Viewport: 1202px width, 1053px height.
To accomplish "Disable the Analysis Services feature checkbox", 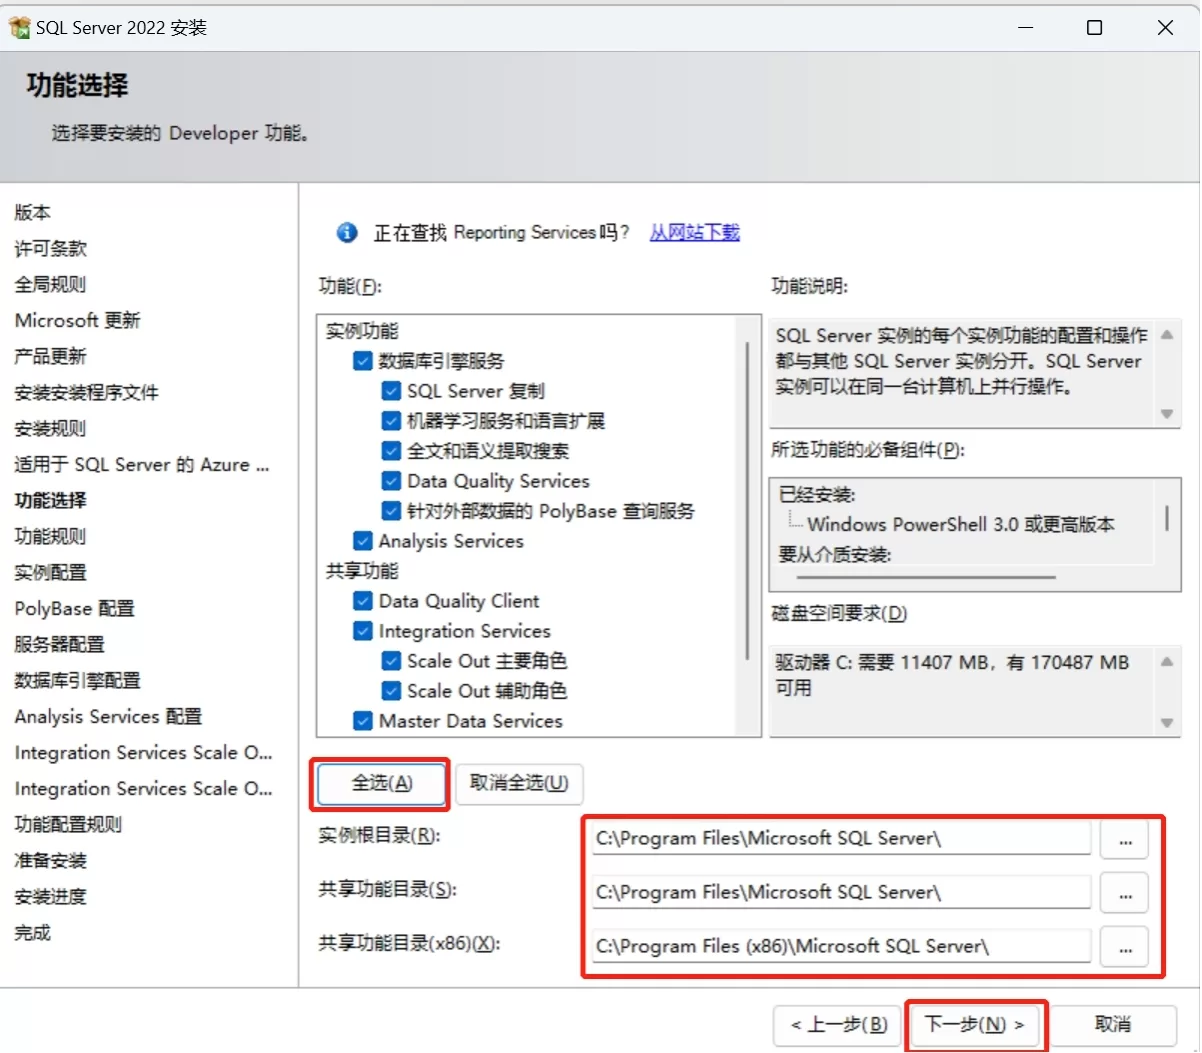I will tap(363, 541).
